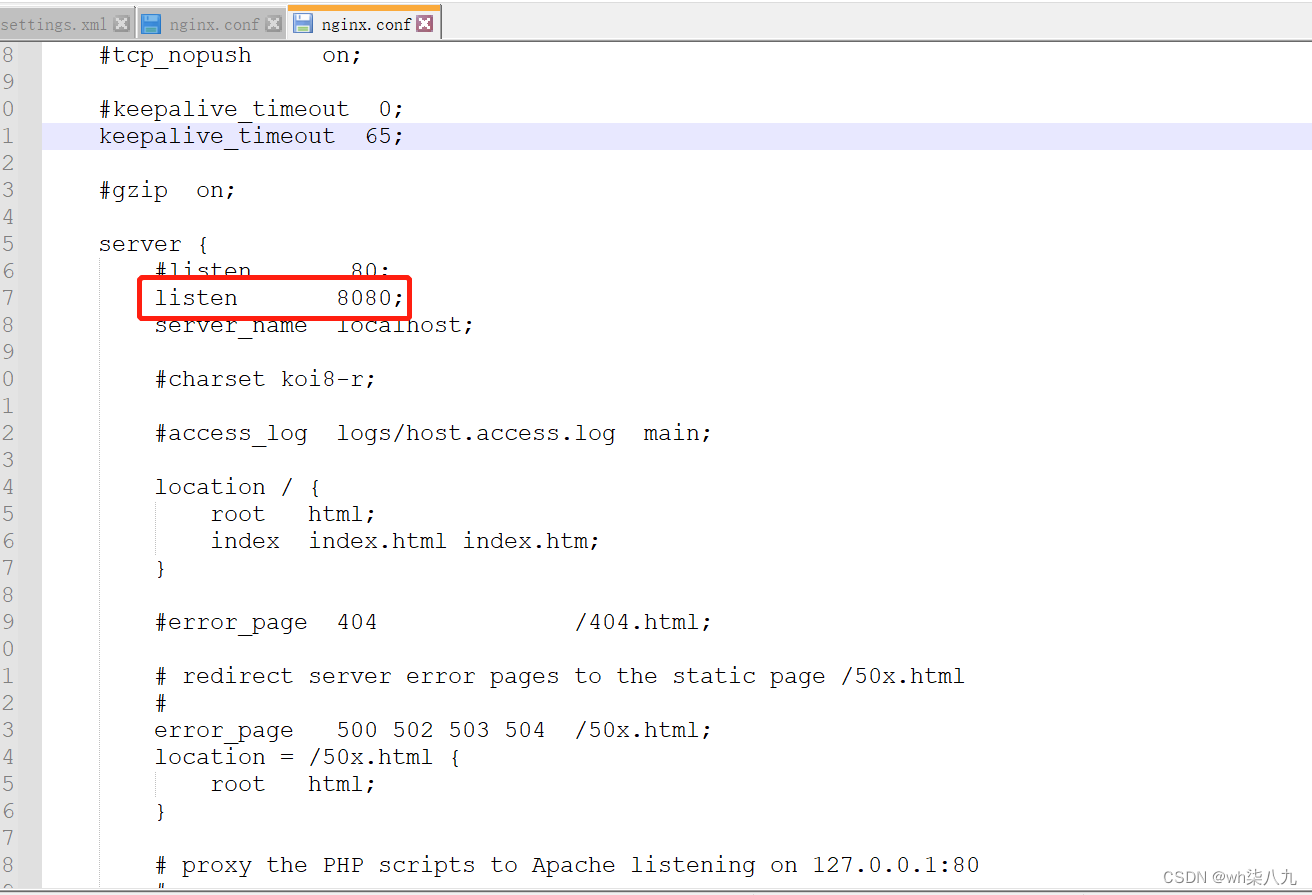Click the 'location / {' line
Image resolution: width=1312 pixels, height=895 pixels.
237,488
